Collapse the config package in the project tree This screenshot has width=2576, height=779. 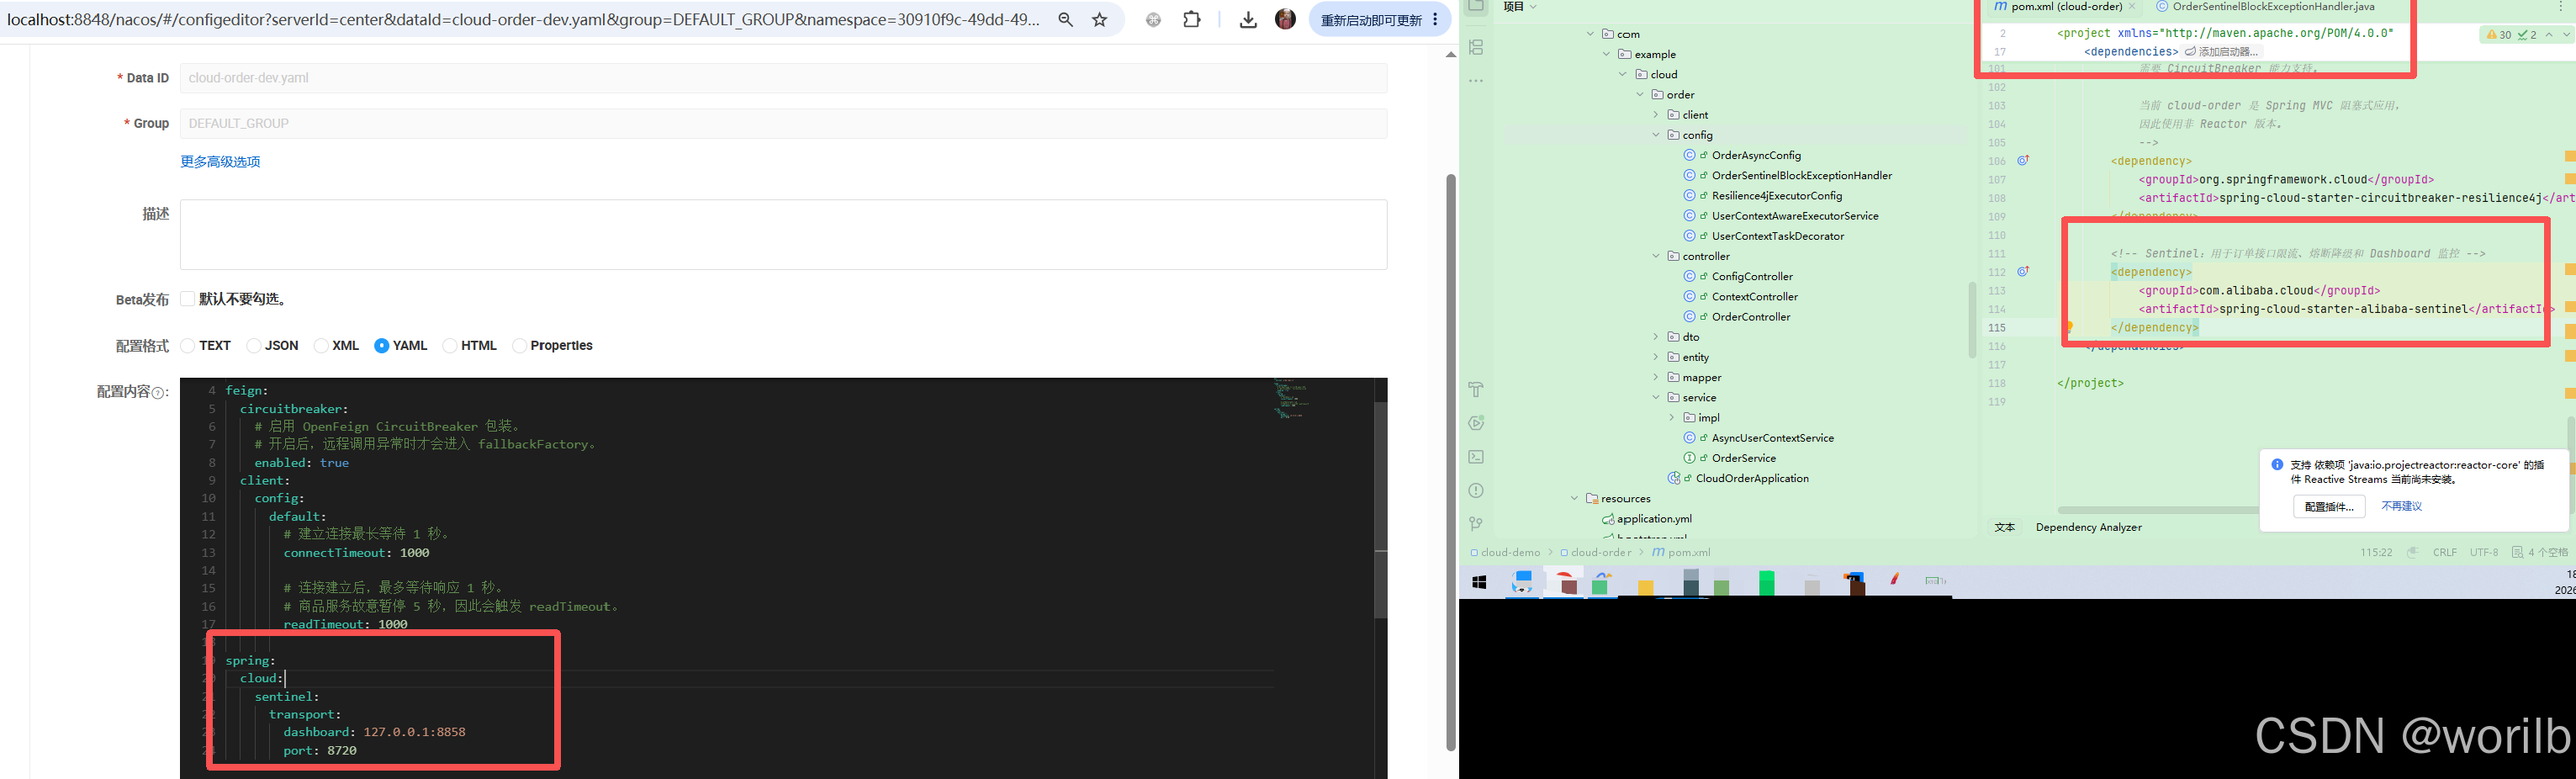(1656, 135)
